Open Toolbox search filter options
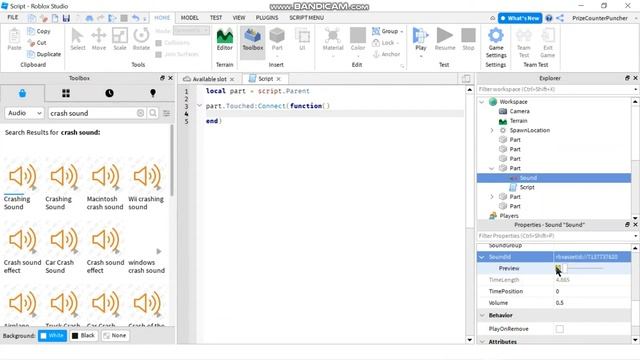The height and width of the screenshot is (360, 640). [167, 113]
